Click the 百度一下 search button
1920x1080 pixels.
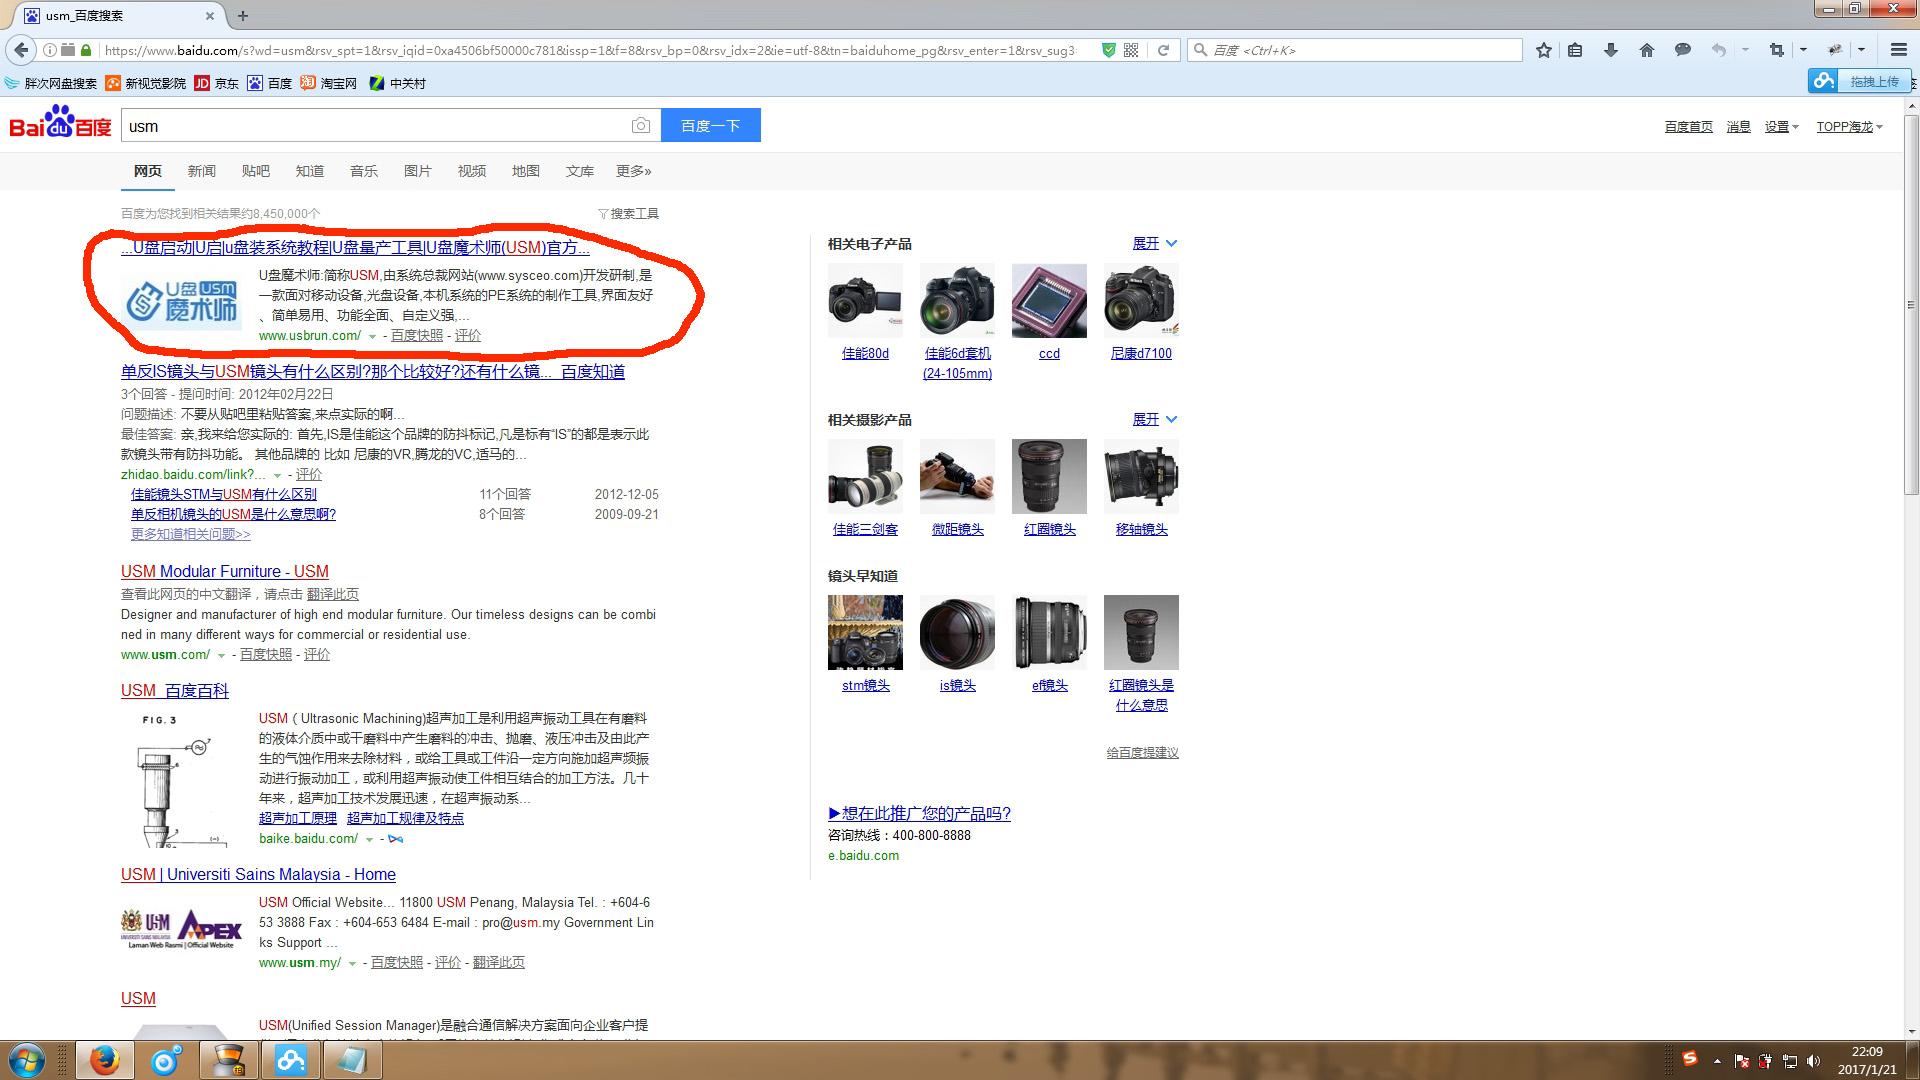(x=710, y=125)
